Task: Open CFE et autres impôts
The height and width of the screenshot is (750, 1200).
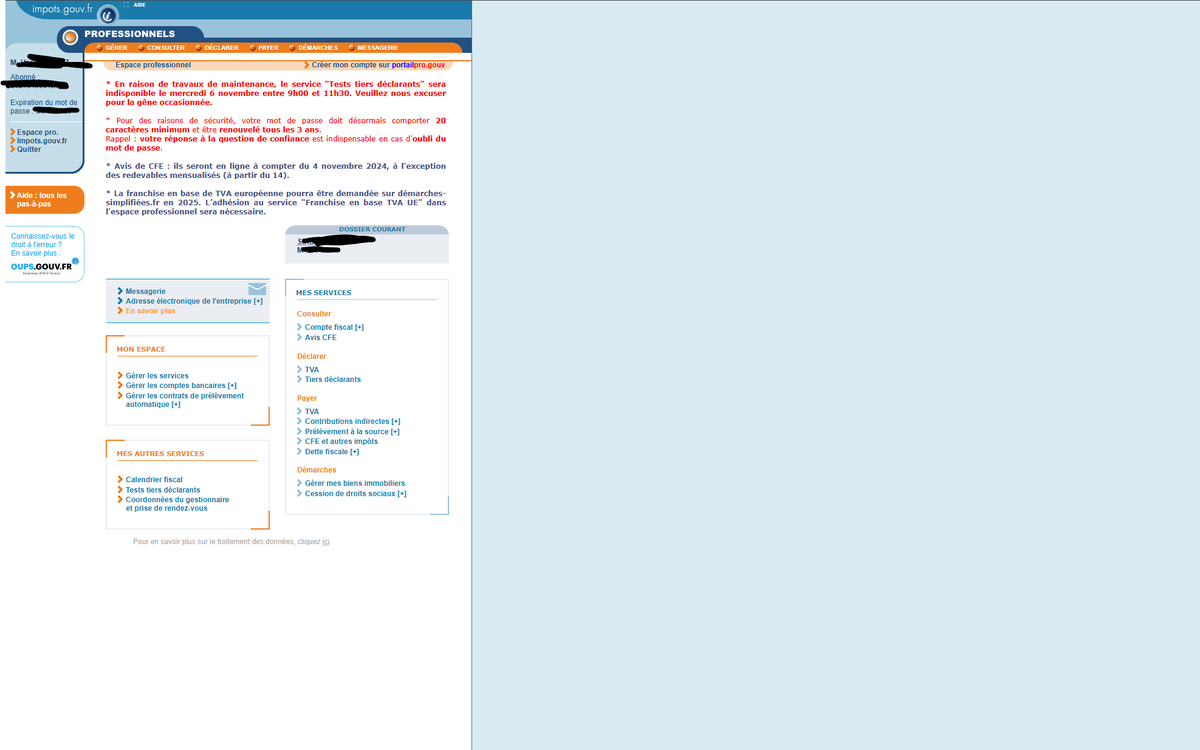Action: (341, 442)
